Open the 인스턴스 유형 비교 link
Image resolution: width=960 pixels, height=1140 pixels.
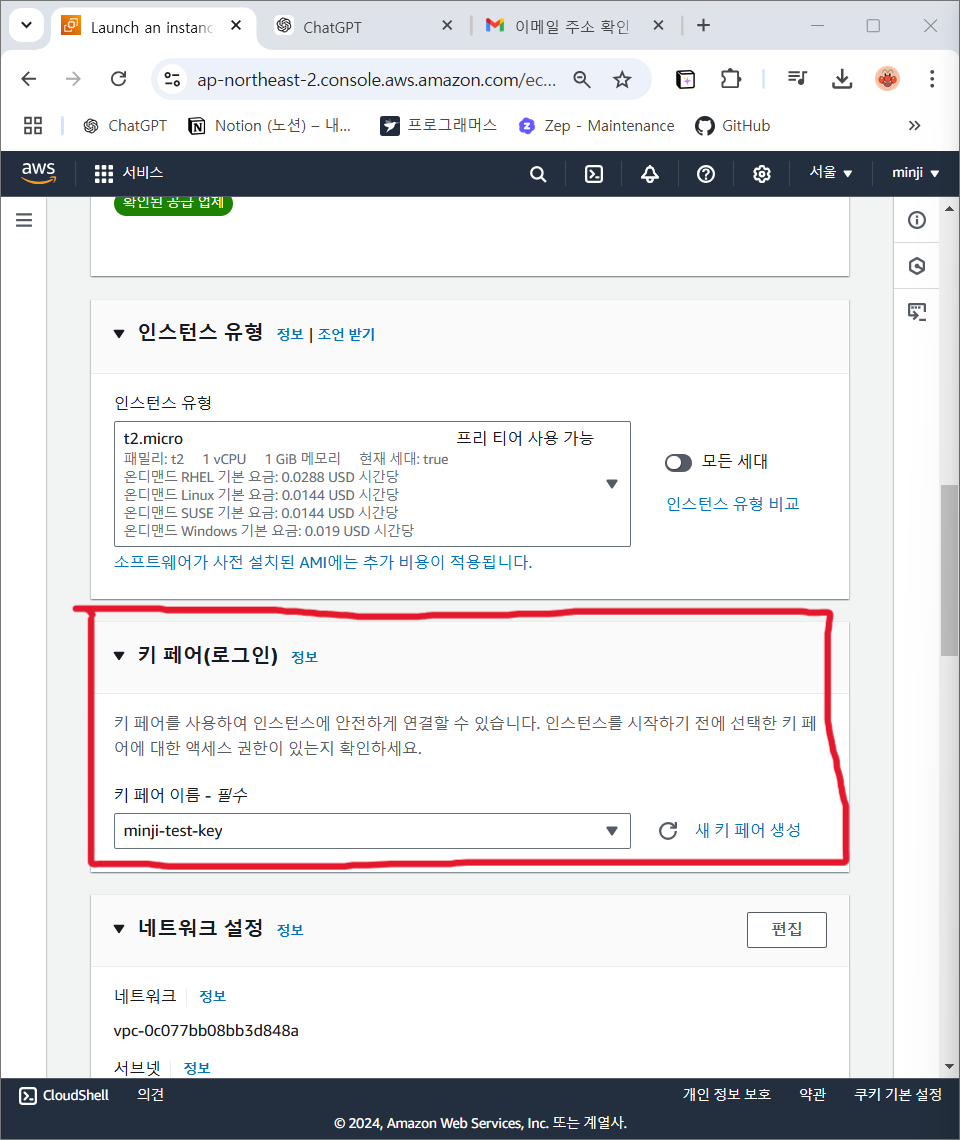732,504
